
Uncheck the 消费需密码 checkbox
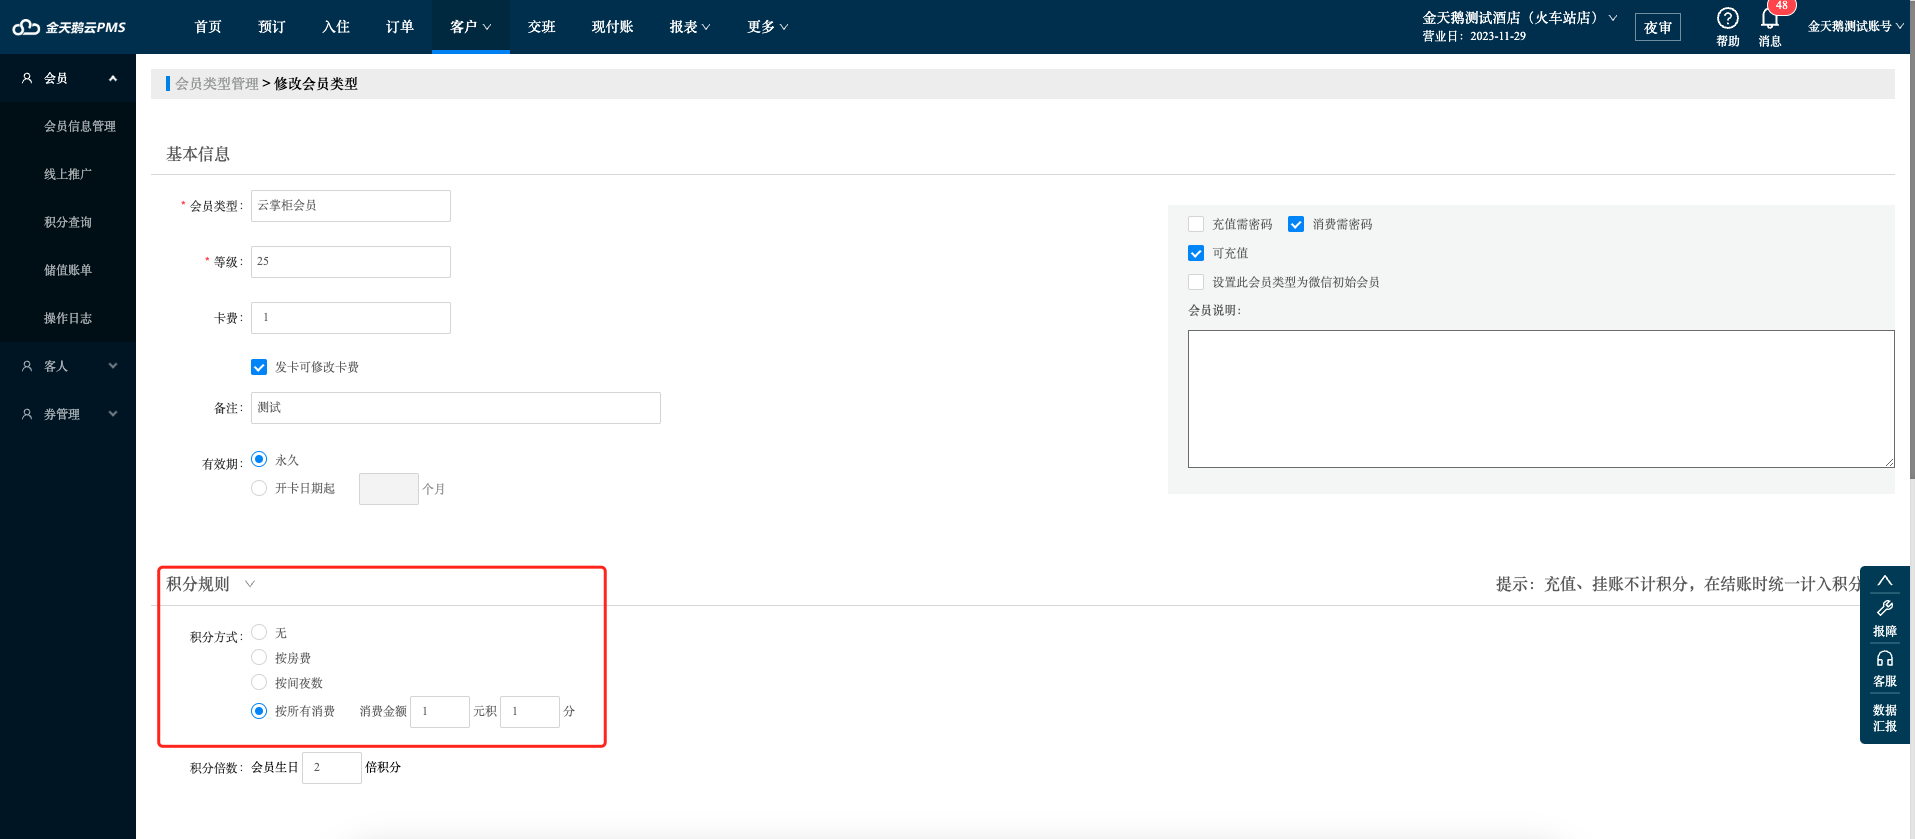tap(1296, 224)
